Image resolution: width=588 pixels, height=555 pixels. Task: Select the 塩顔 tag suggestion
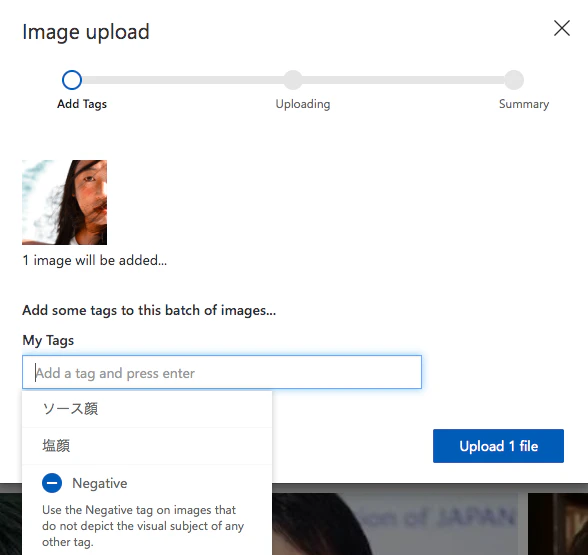coord(147,446)
